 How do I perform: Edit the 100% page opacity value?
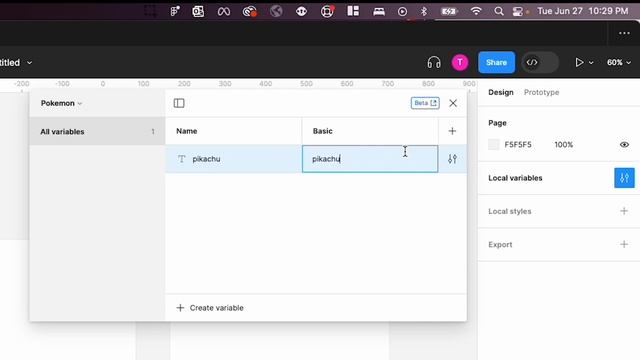563,144
